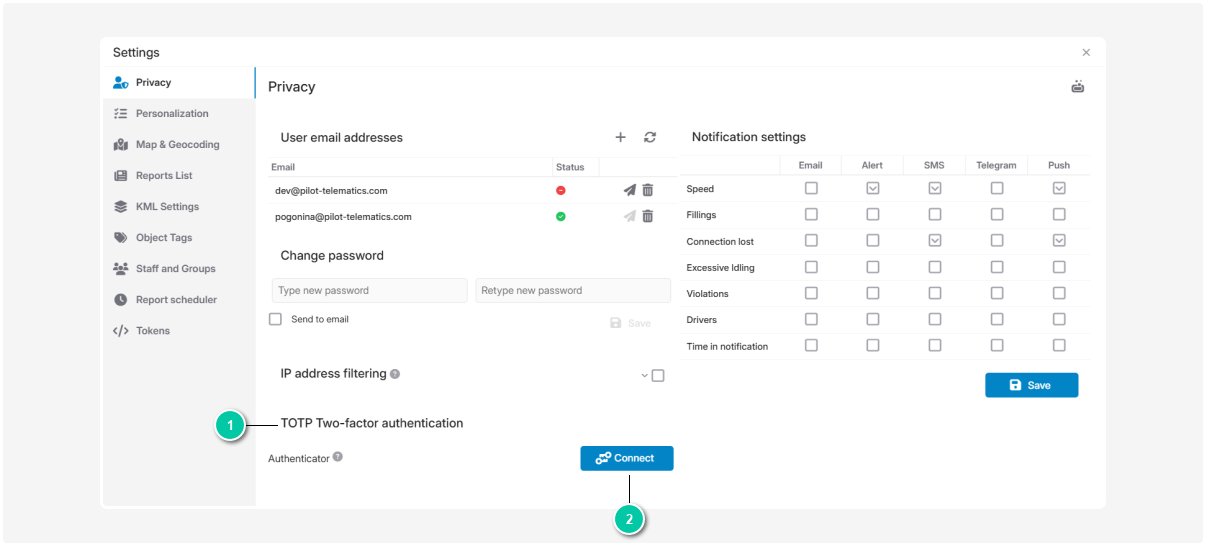Save the notification settings
Viewport: 1206px width, 556px height.
tap(1031, 385)
